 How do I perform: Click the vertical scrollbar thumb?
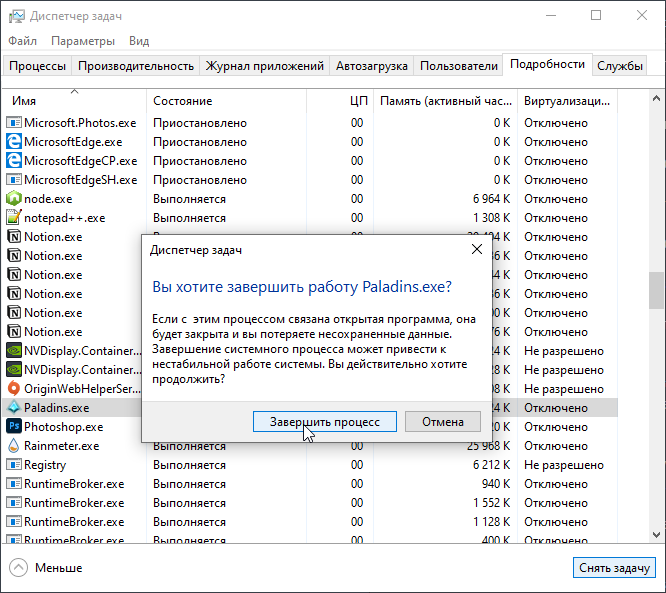point(656,290)
